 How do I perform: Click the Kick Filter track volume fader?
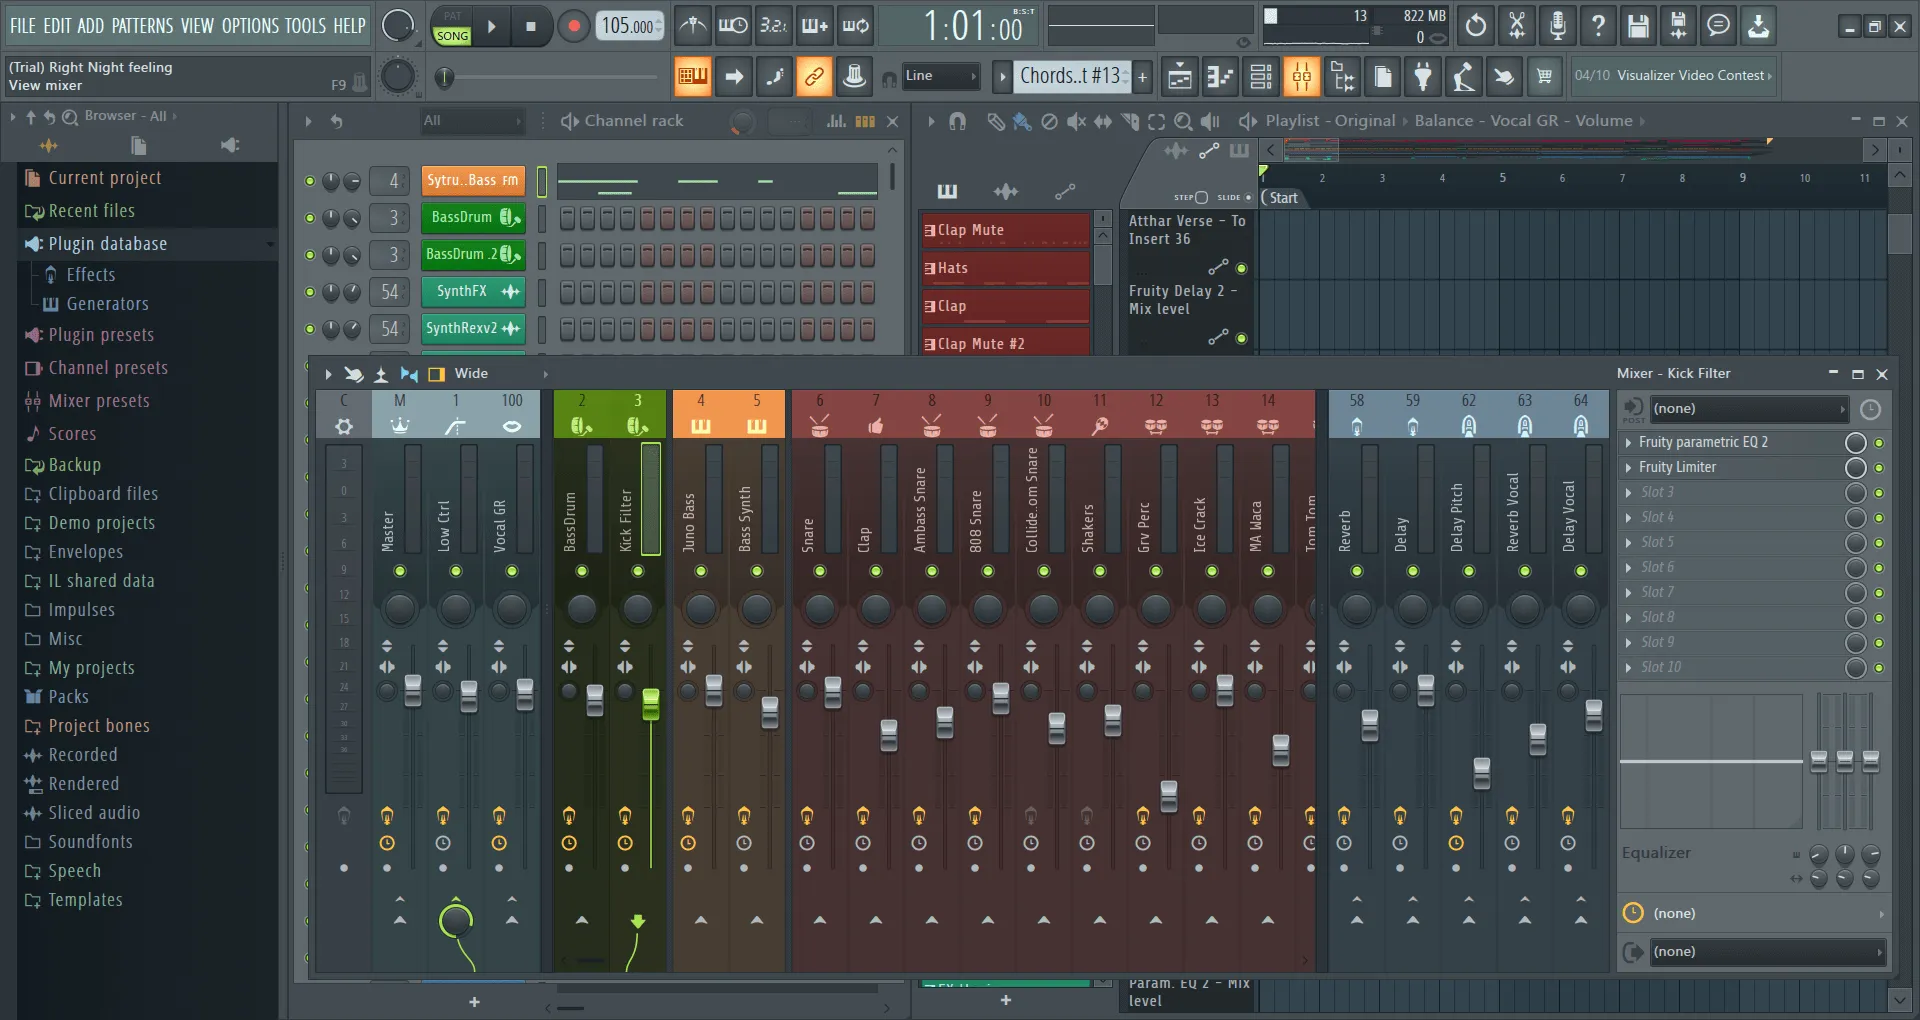651,705
